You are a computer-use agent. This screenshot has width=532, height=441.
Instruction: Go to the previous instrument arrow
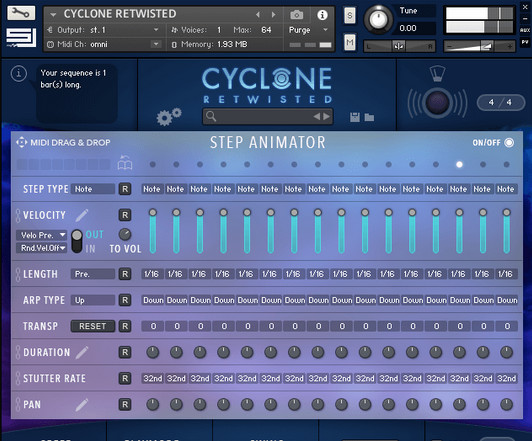pos(258,15)
